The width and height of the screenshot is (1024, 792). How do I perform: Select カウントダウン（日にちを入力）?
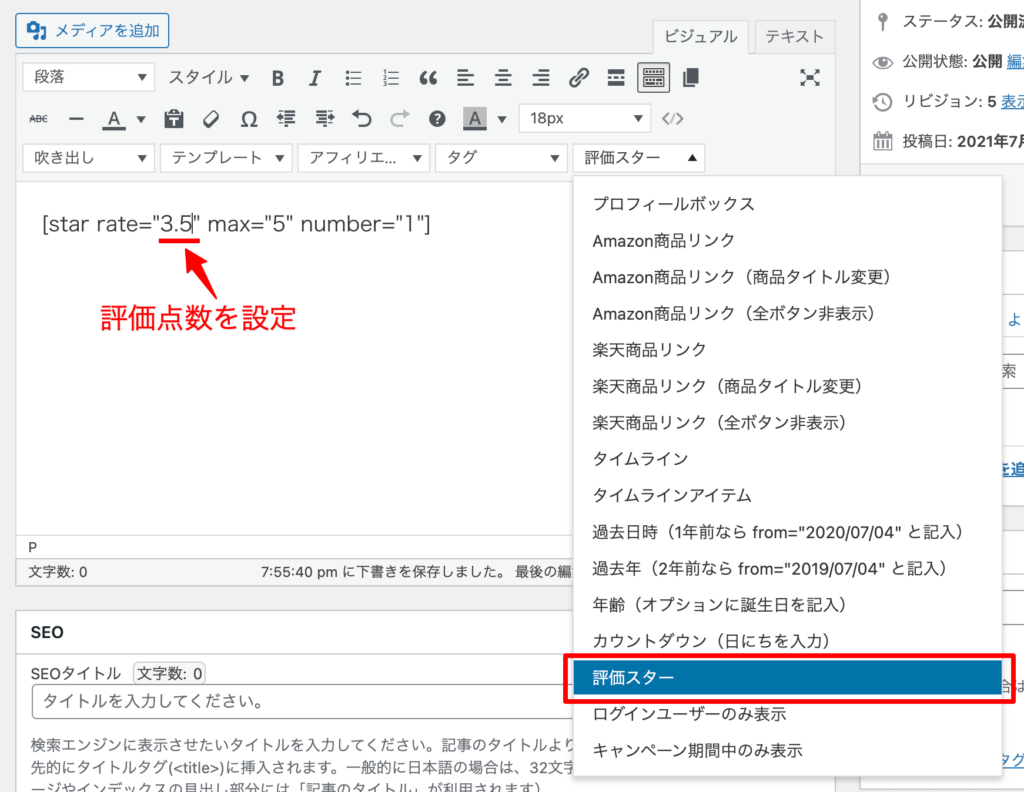(788, 641)
